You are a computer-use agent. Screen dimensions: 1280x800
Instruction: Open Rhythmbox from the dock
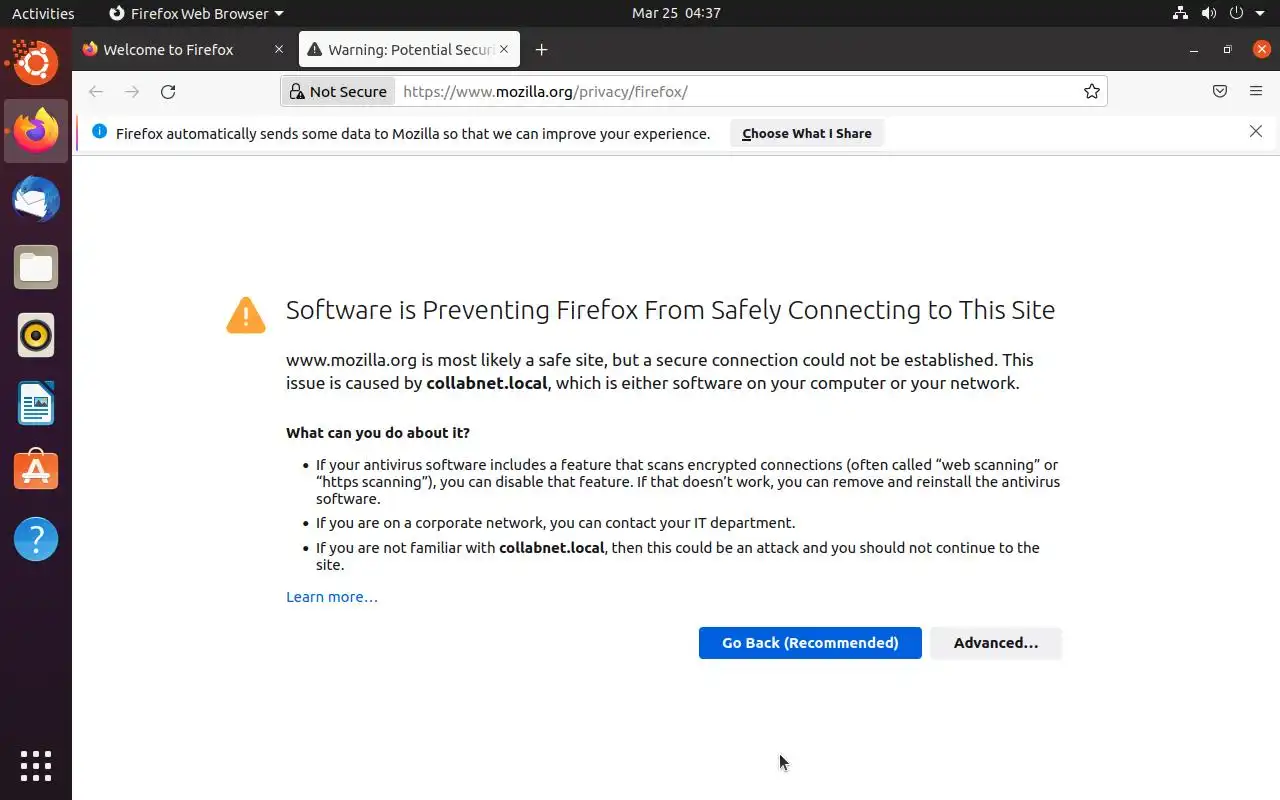[36, 335]
